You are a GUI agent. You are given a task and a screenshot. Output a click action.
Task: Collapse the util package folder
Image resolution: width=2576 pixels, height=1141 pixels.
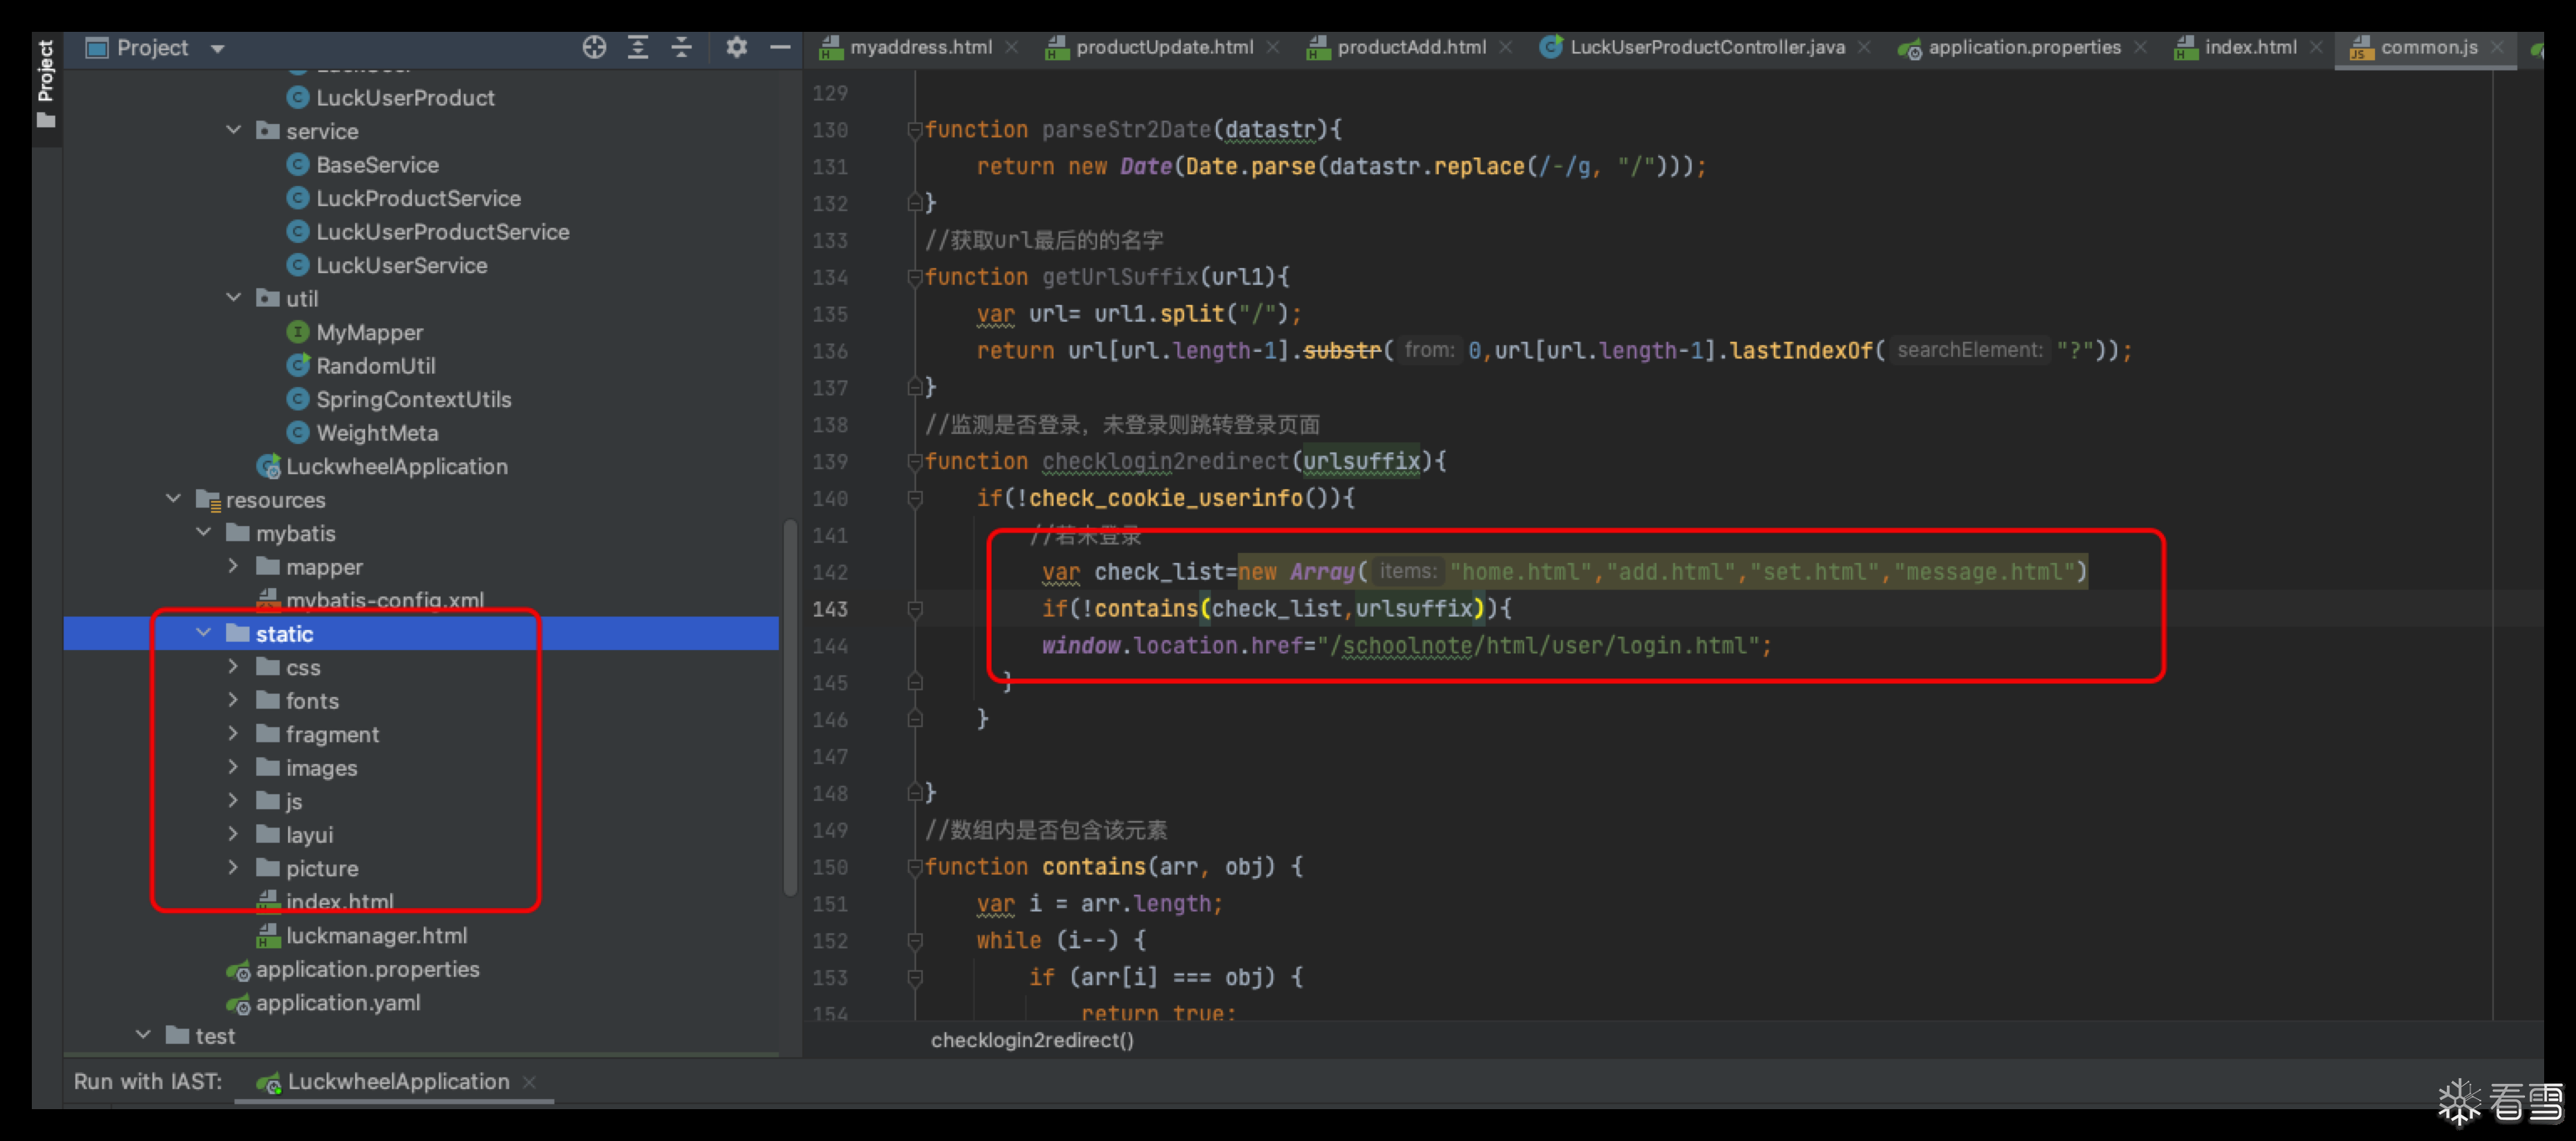(x=234, y=297)
